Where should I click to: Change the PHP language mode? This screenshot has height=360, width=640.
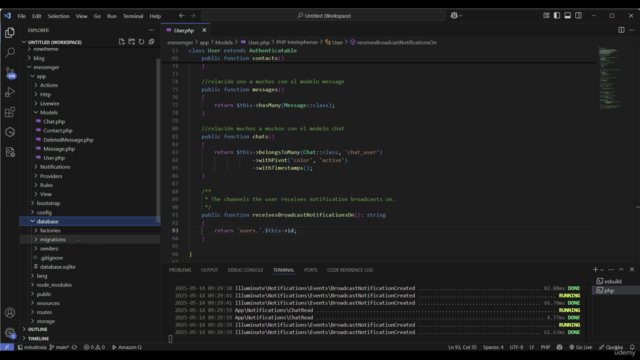click(545, 347)
